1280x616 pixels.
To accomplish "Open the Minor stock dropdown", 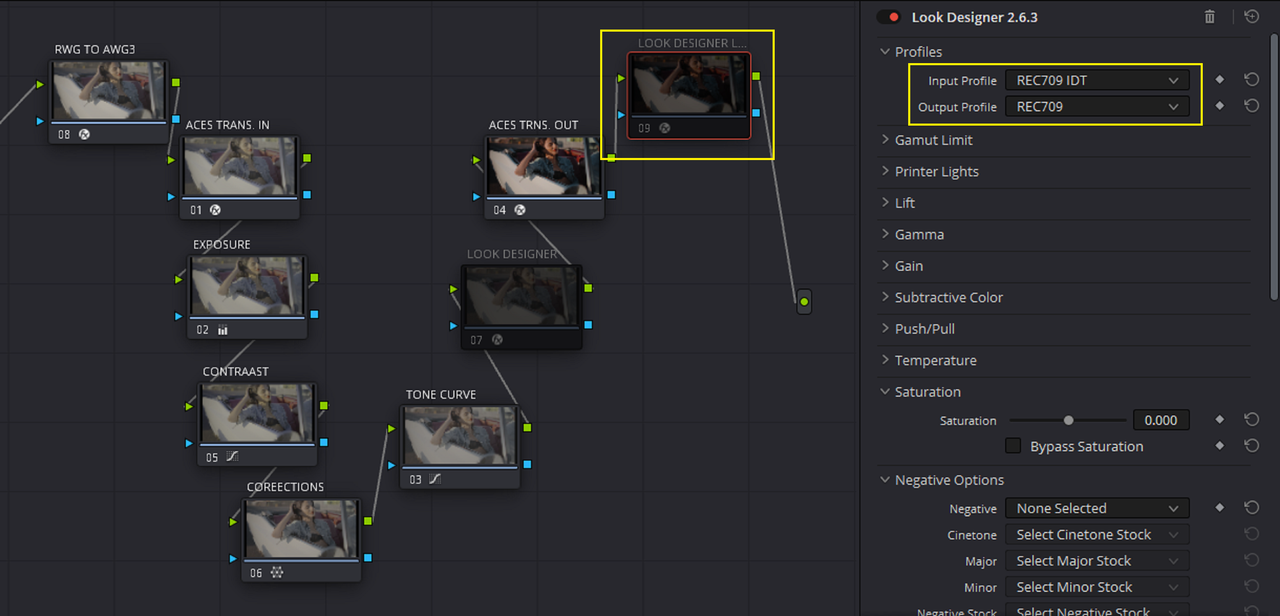I will [x=1097, y=587].
